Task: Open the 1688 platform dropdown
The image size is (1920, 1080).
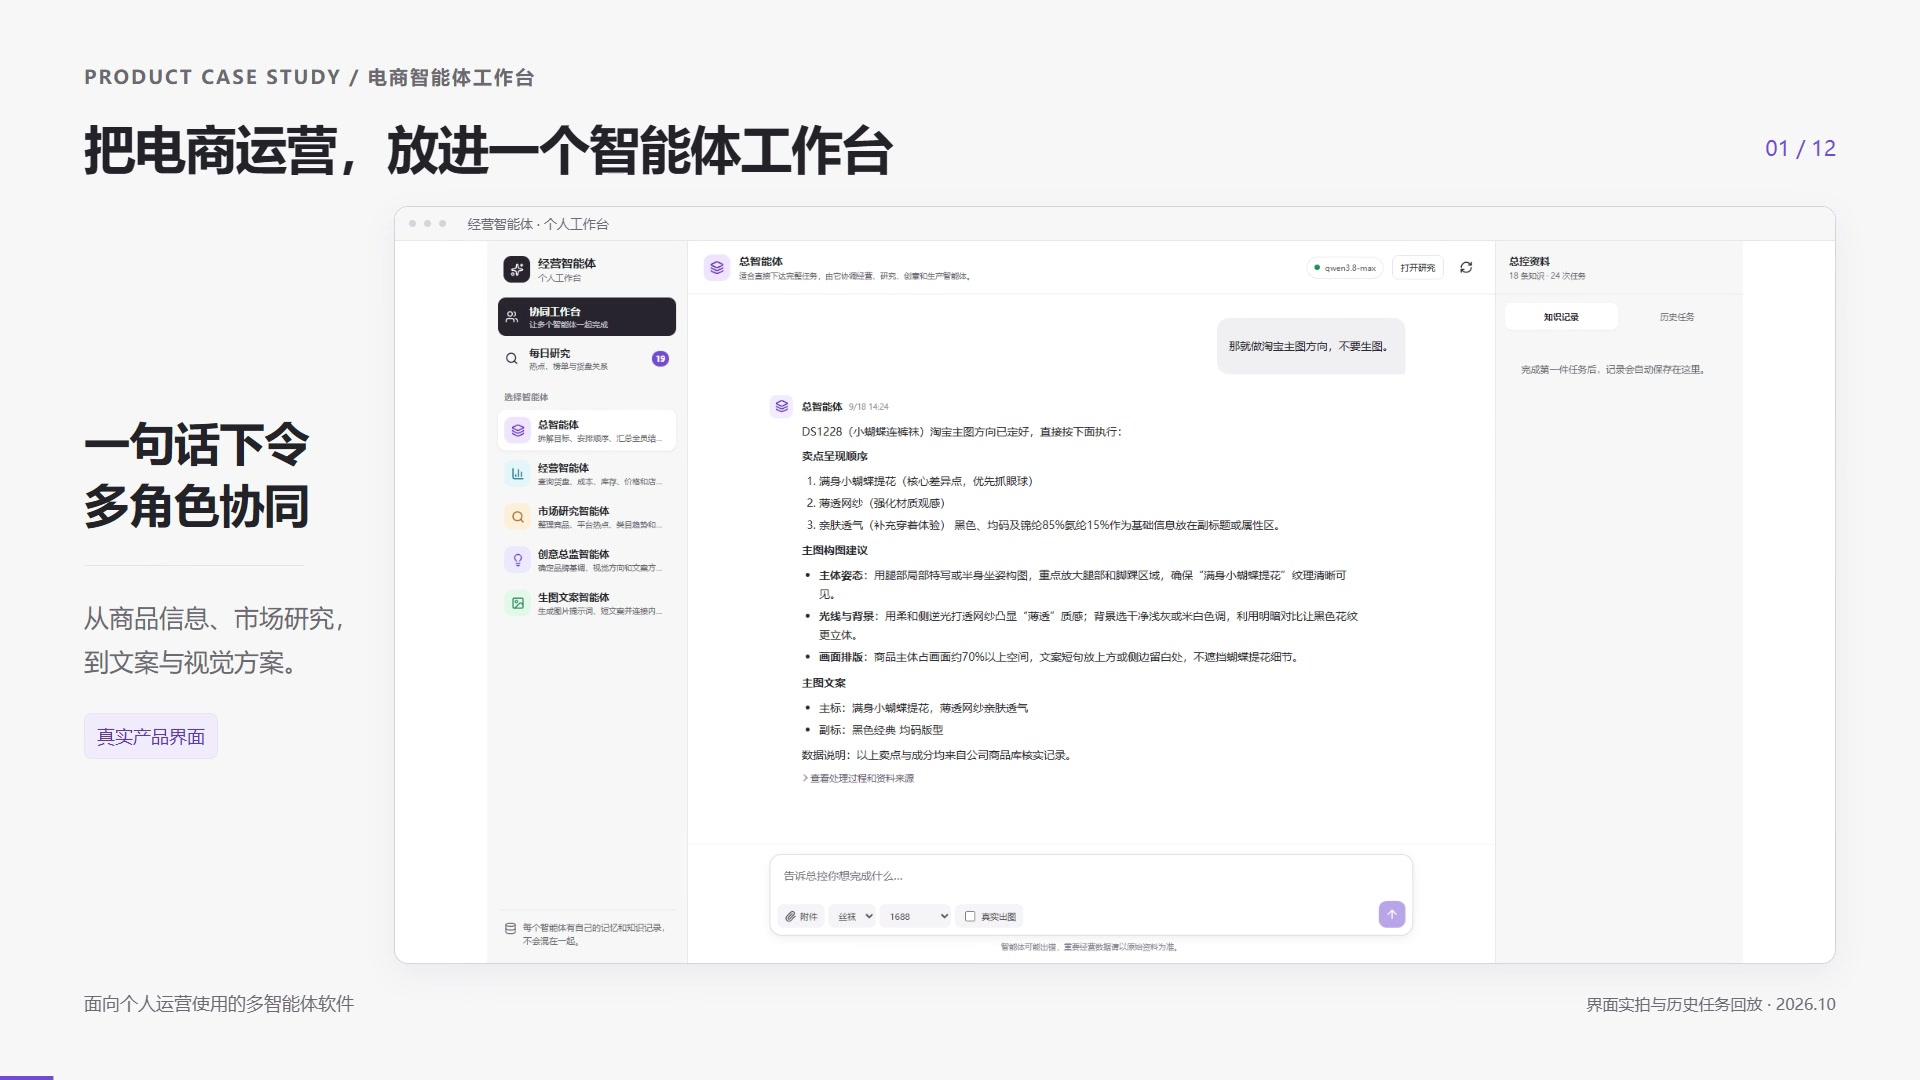Action: [915, 916]
